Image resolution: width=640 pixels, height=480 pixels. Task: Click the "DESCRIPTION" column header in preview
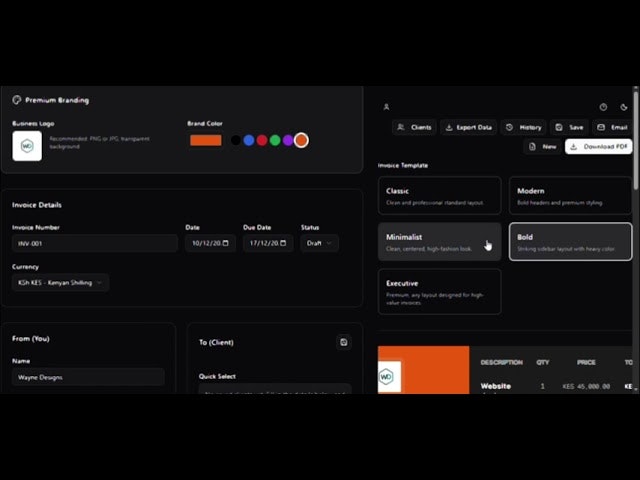(501, 362)
